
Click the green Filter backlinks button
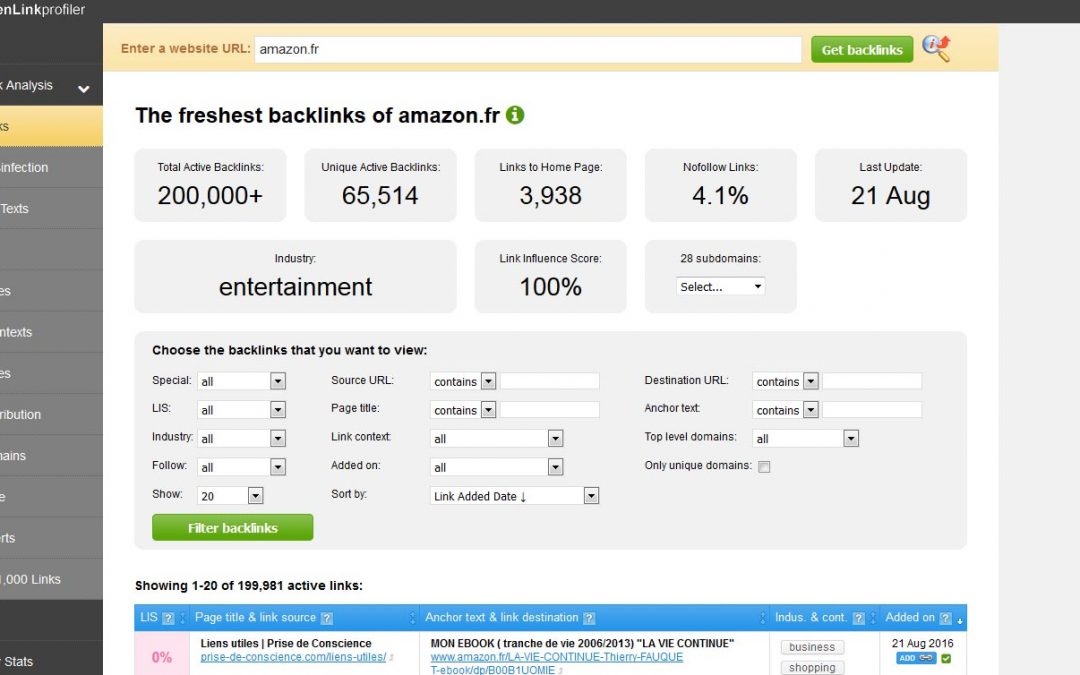click(233, 528)
